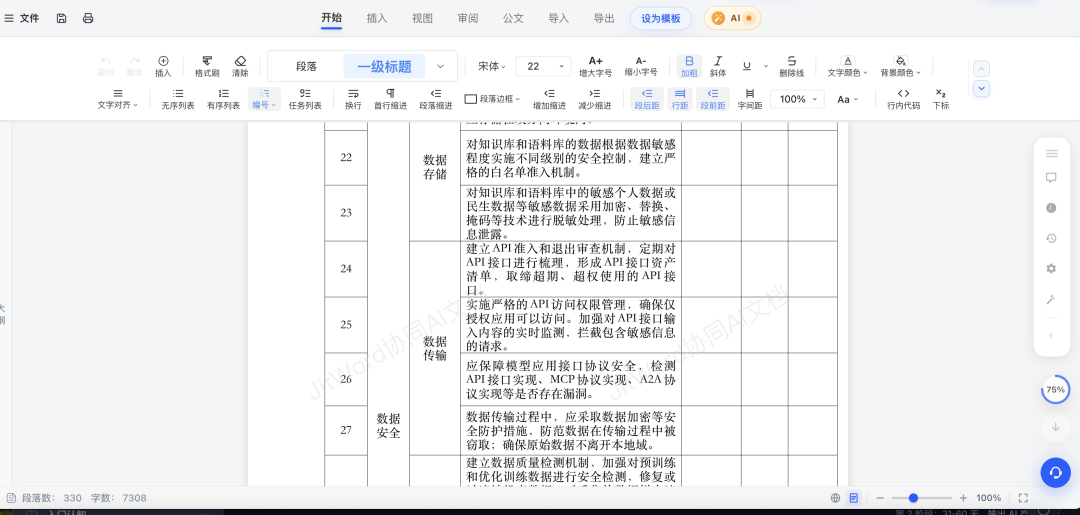
Task: Open the 导入 tab
Action: [x=559, y=19]
